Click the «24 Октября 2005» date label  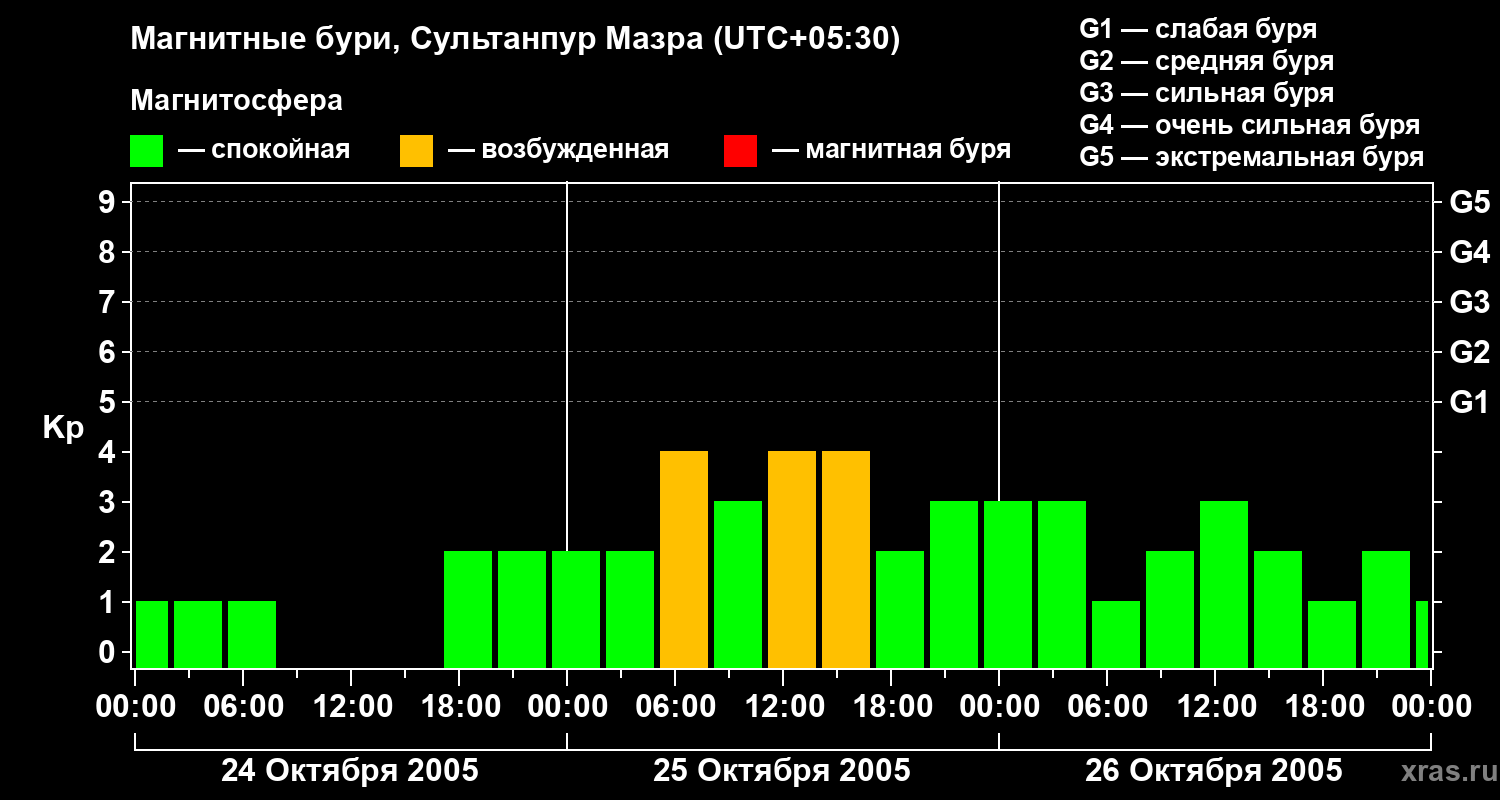pyautogui.click(x=350, y=771)
